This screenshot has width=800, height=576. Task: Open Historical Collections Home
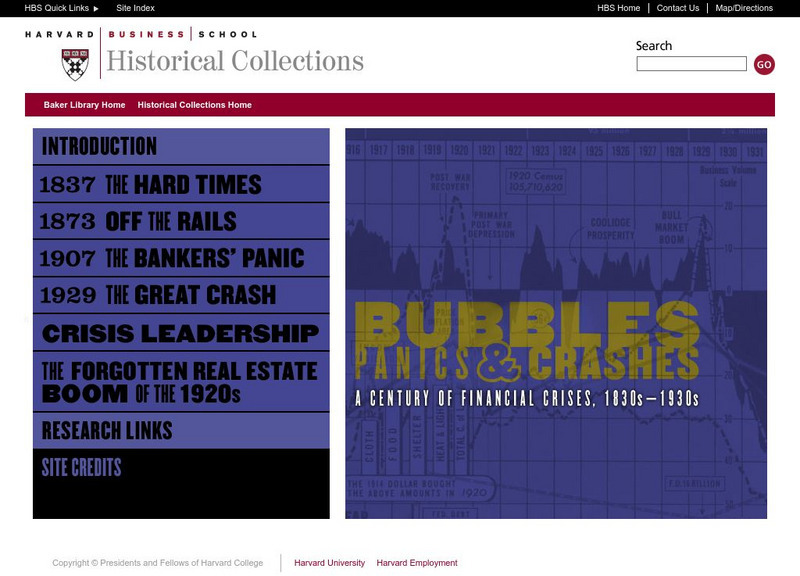tap(194, 105)
